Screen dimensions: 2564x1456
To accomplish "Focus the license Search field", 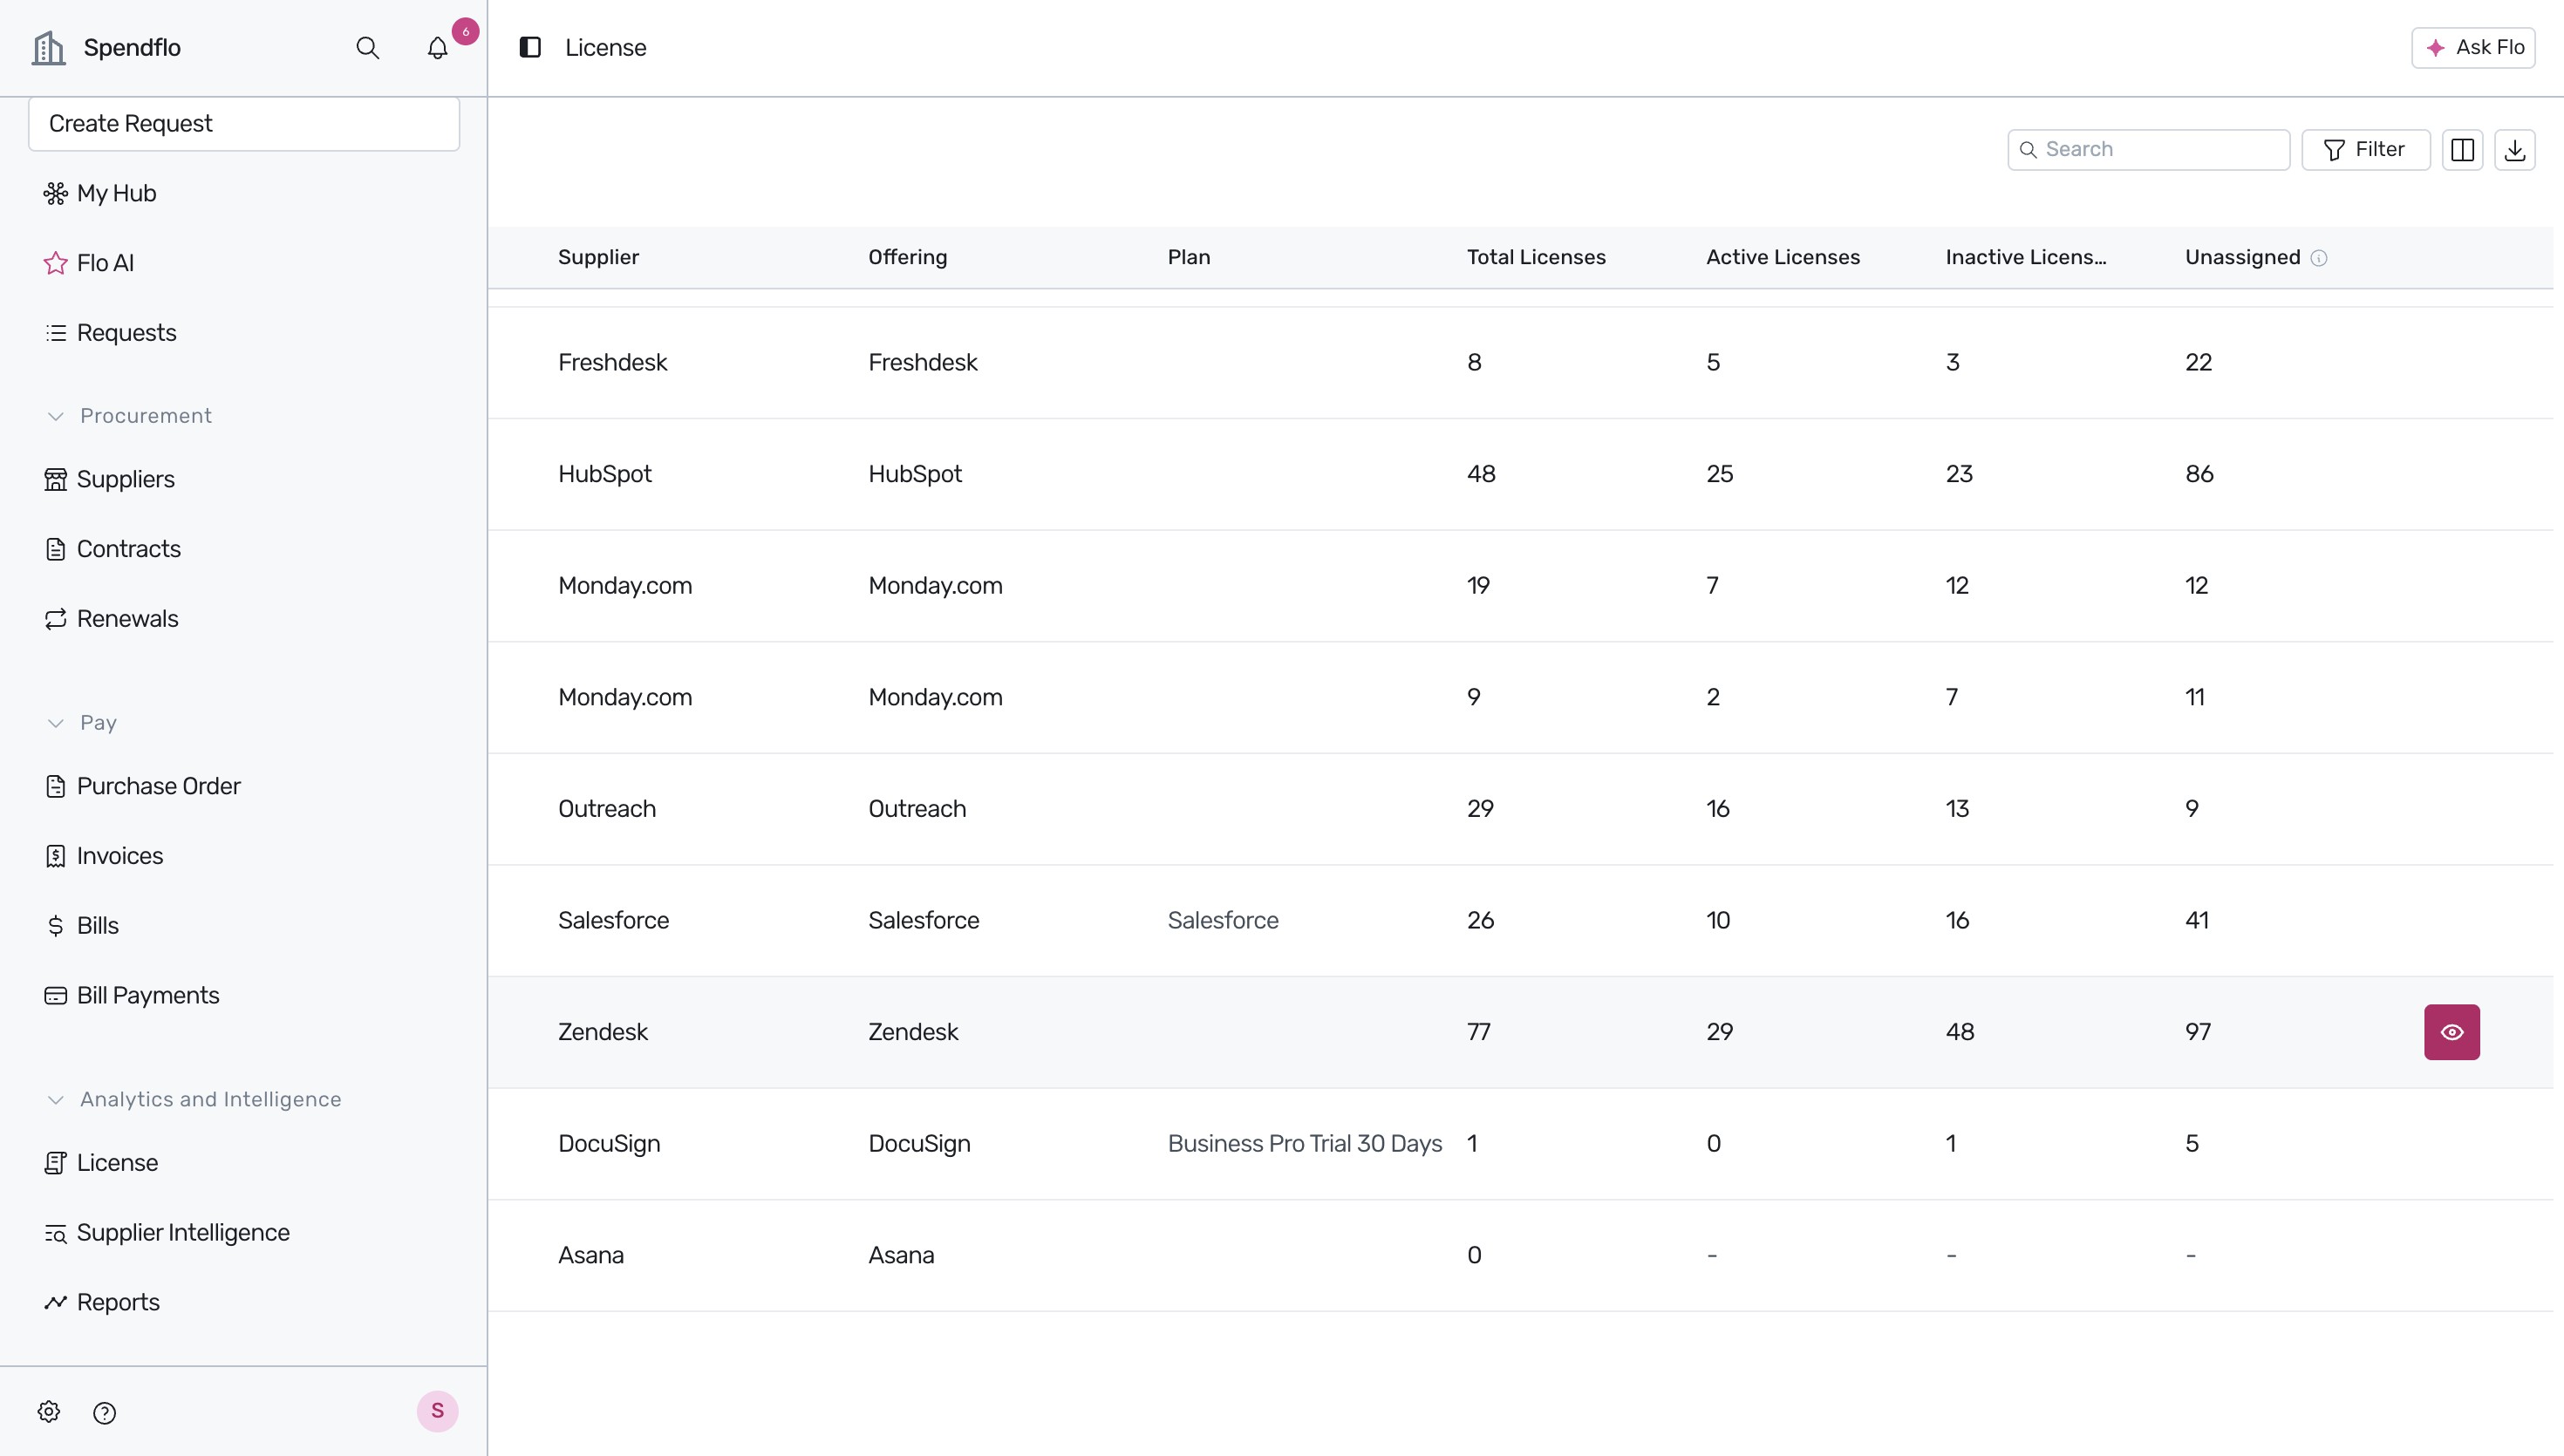I will pos(2148,149).
